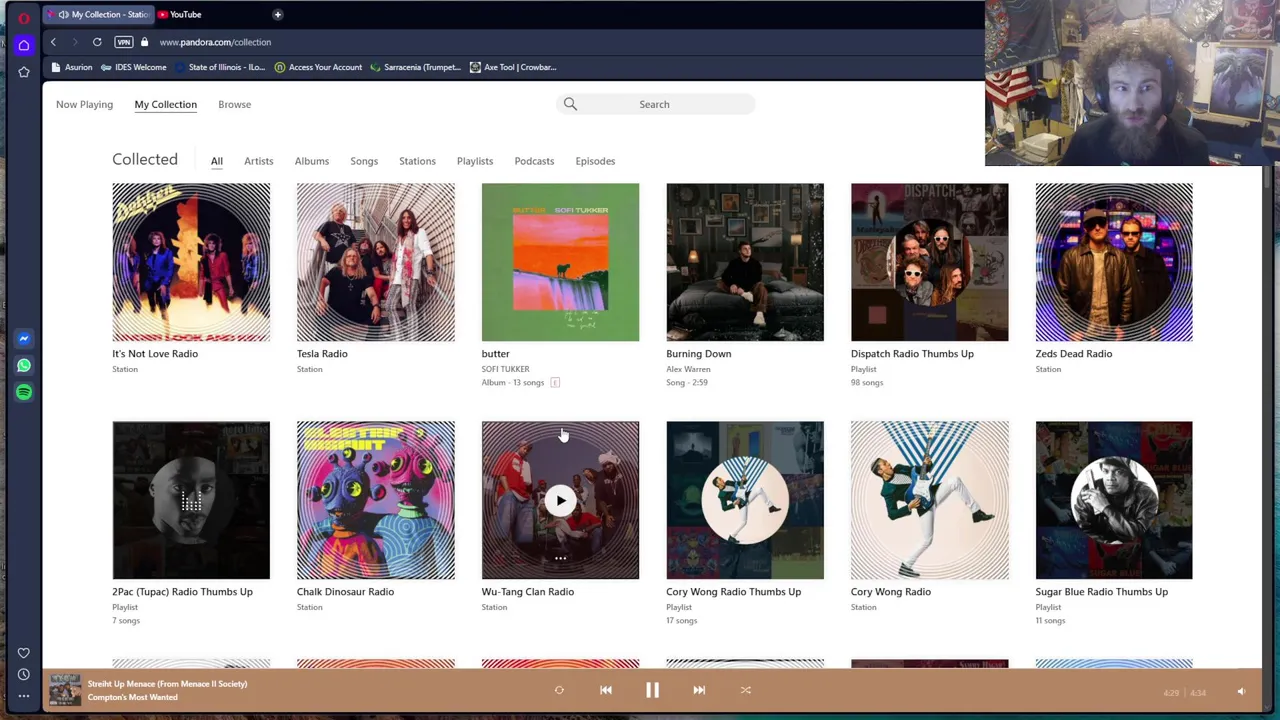Filter collection by Episodes

(x=595, y=161)
